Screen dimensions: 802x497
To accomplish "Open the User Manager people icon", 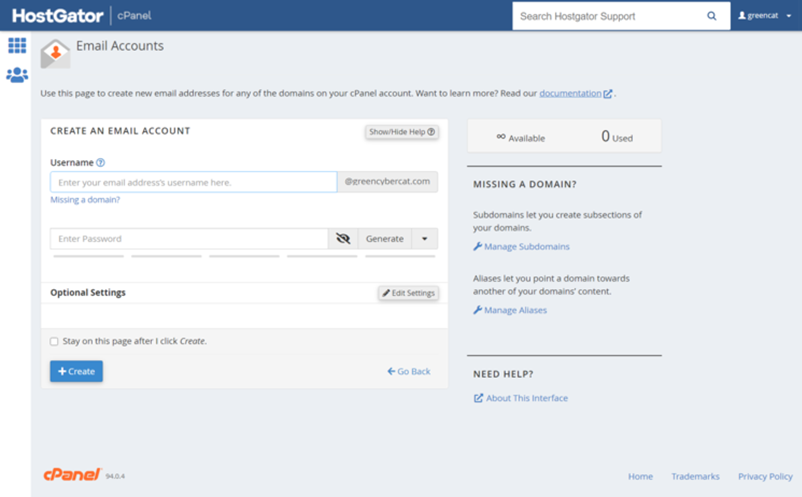I will [17, 75].
